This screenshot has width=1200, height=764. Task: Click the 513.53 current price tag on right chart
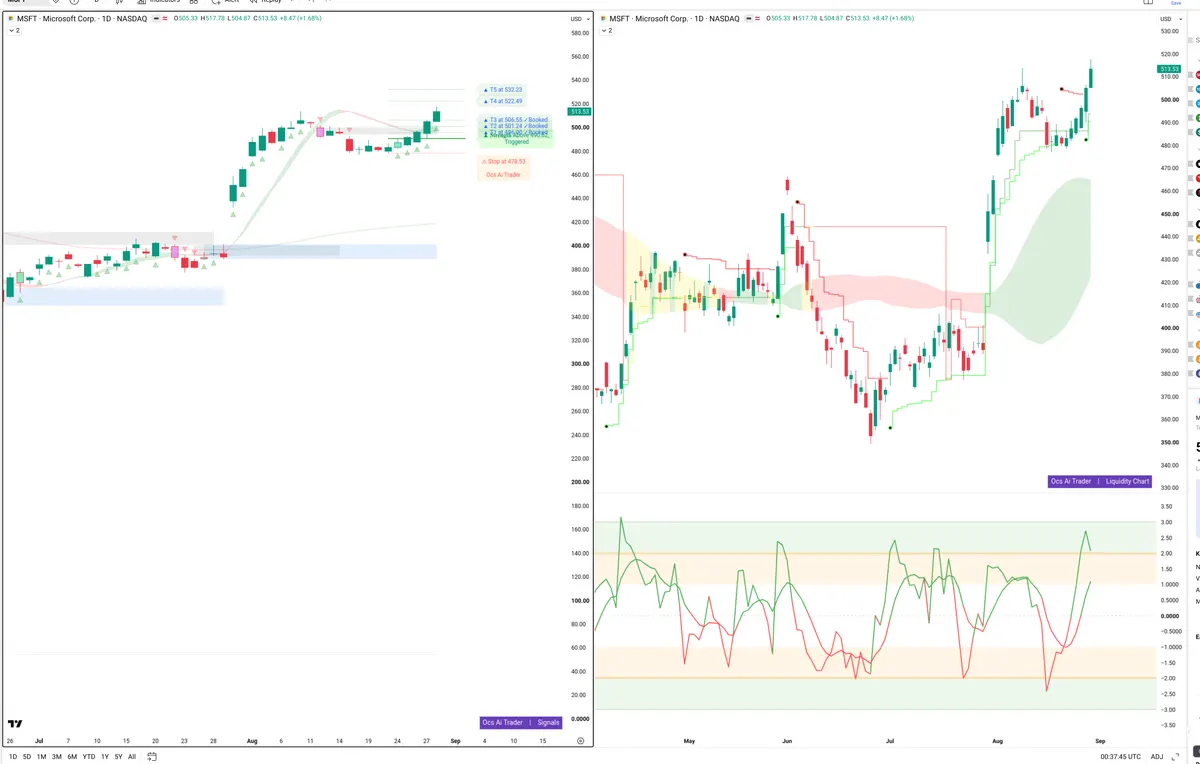pyautogui.click(x=1170, y=69)
